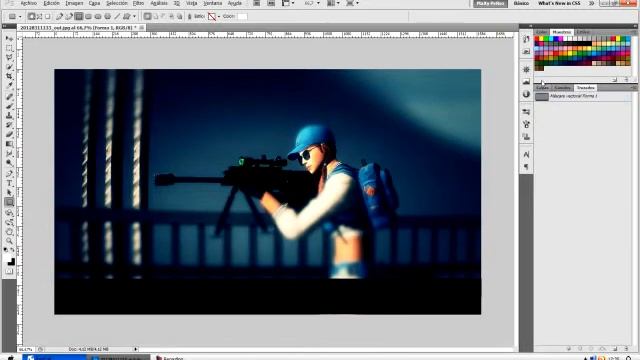Open the Ventana menu

(213, 3)
